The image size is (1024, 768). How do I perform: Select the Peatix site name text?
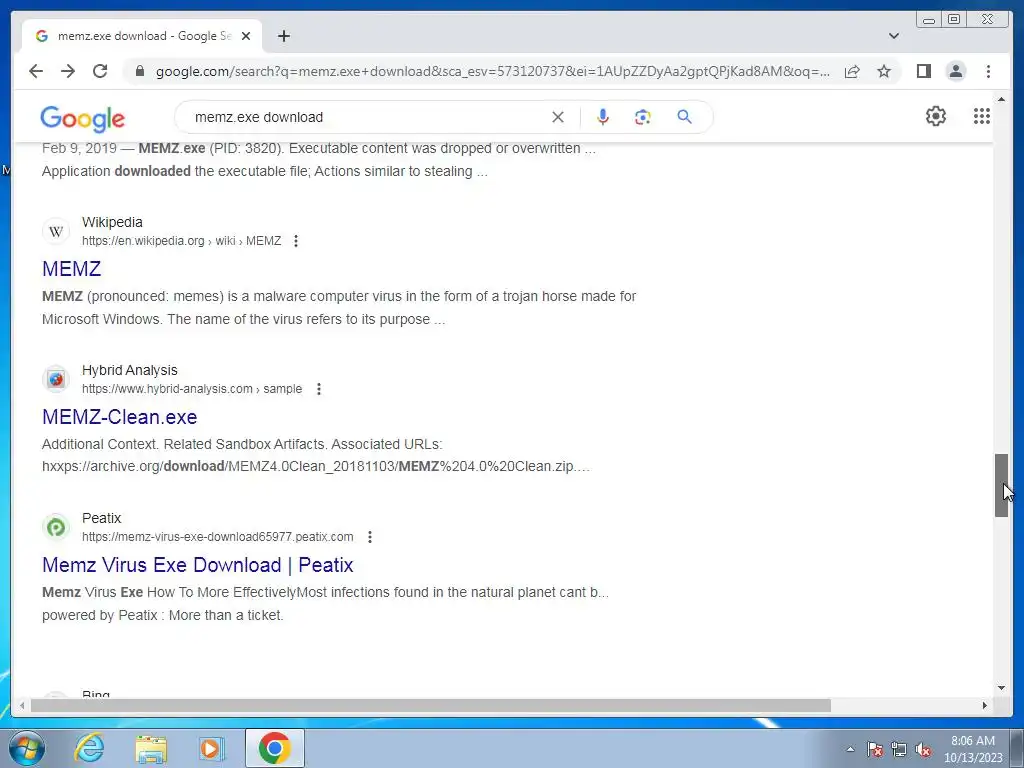tap(101, 519)
